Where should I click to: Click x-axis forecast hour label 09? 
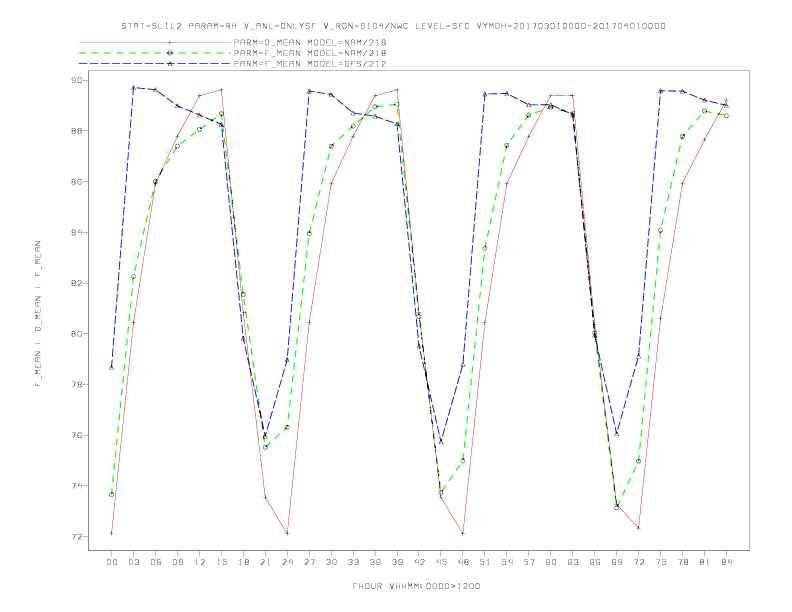(177, 562)
